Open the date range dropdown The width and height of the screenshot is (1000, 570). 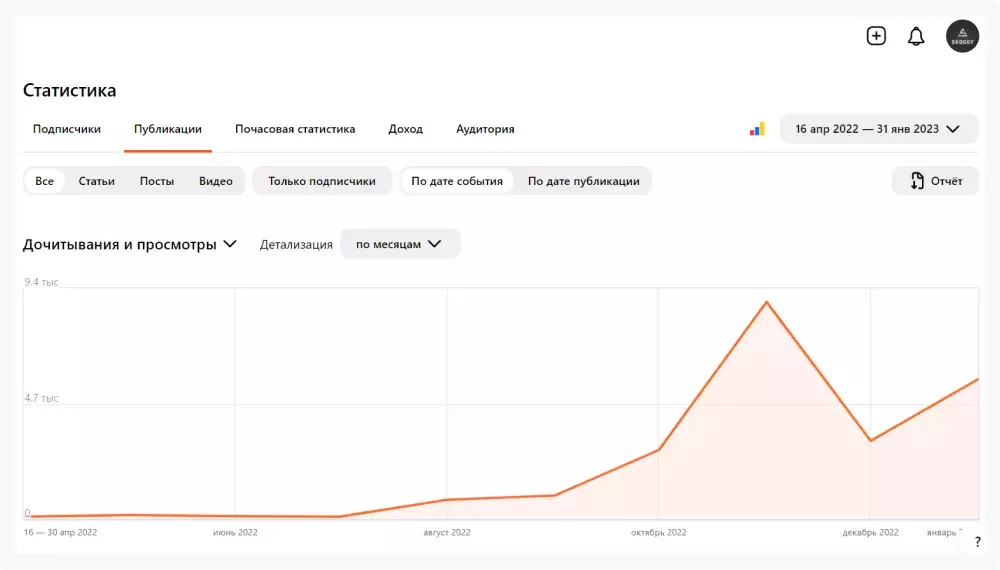[878, 129]
